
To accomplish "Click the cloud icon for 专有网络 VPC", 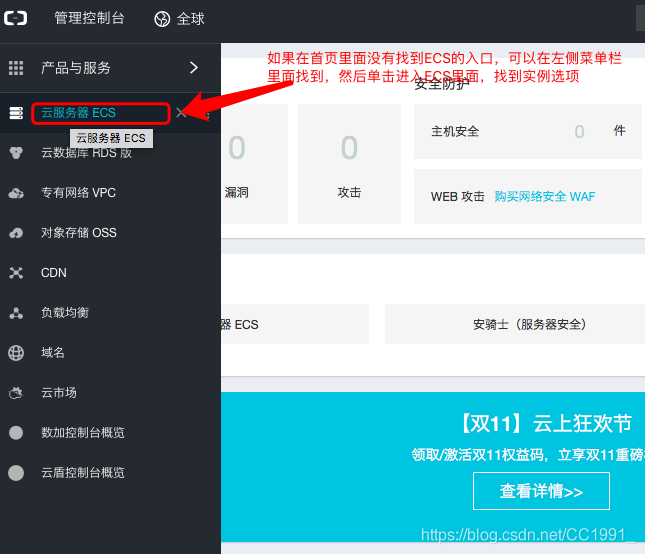I will click(x=16, y=193).
